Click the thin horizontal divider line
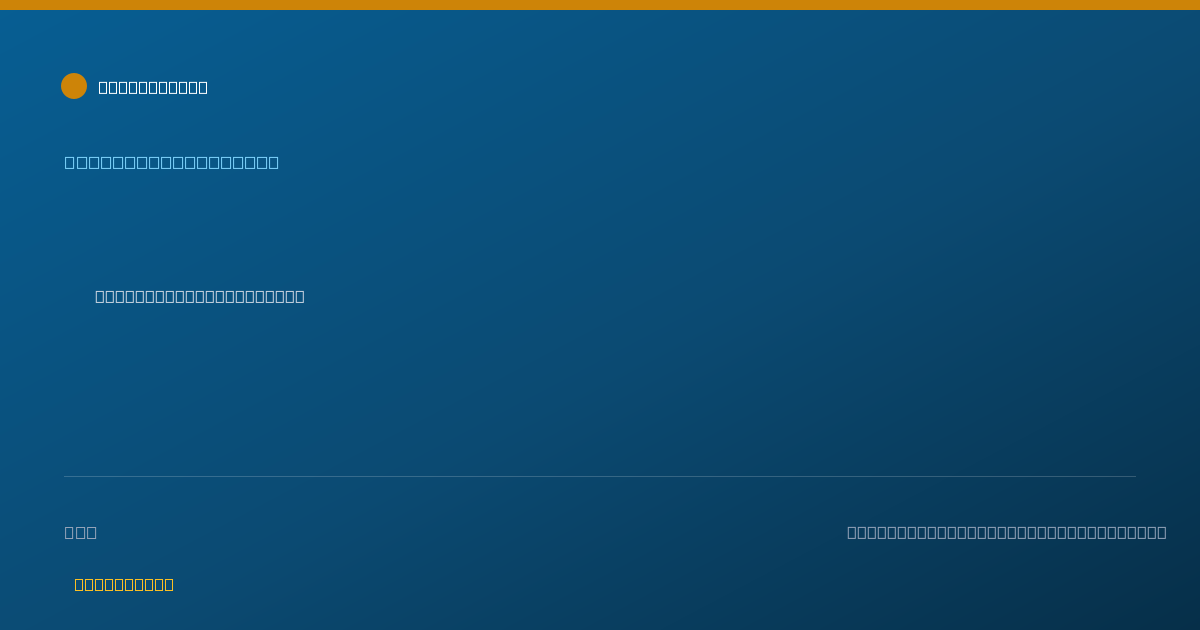1200x630 pixels. [x=600, y=476]
